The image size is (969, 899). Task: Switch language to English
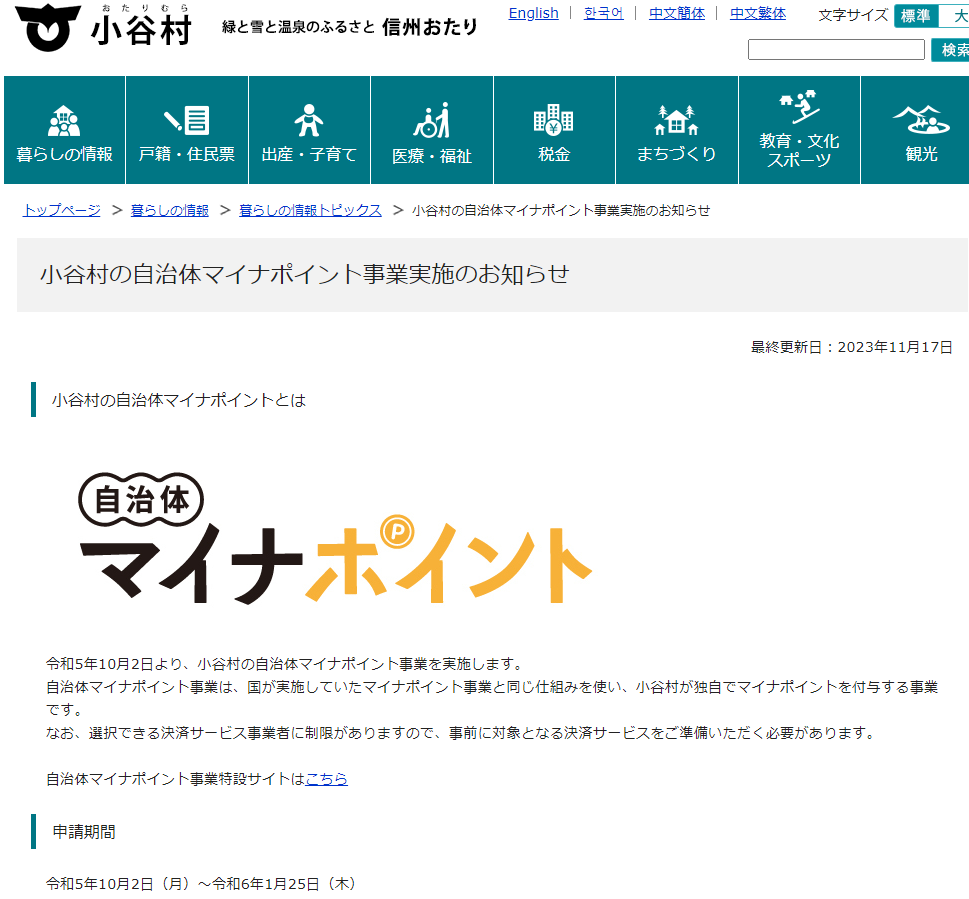533,13
